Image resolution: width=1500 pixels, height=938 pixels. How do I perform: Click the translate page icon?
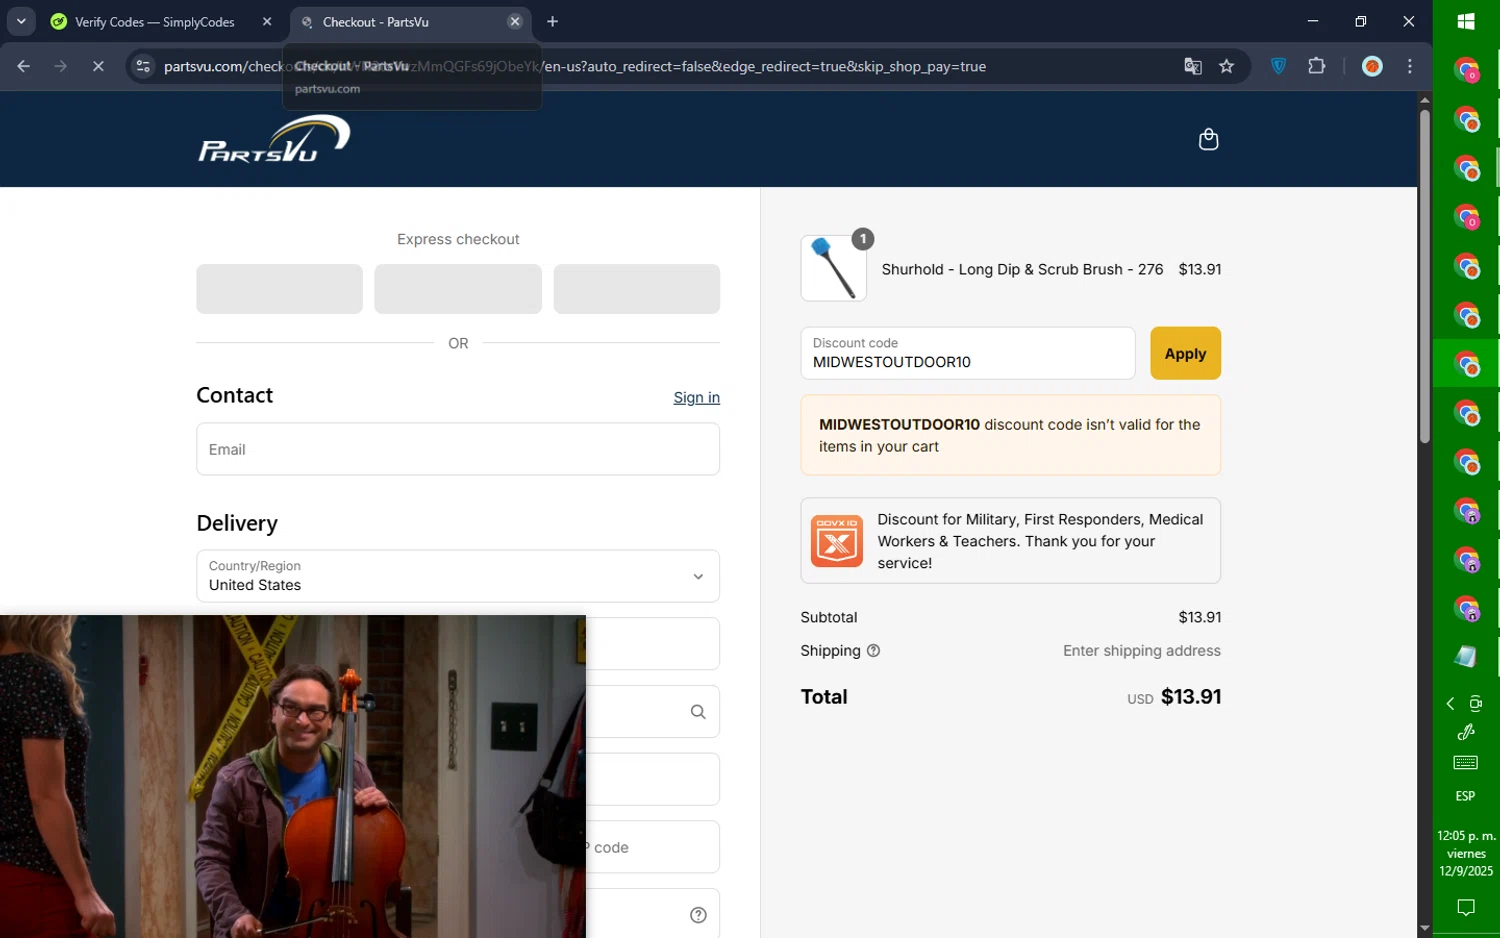click(x=1193, y=66)
